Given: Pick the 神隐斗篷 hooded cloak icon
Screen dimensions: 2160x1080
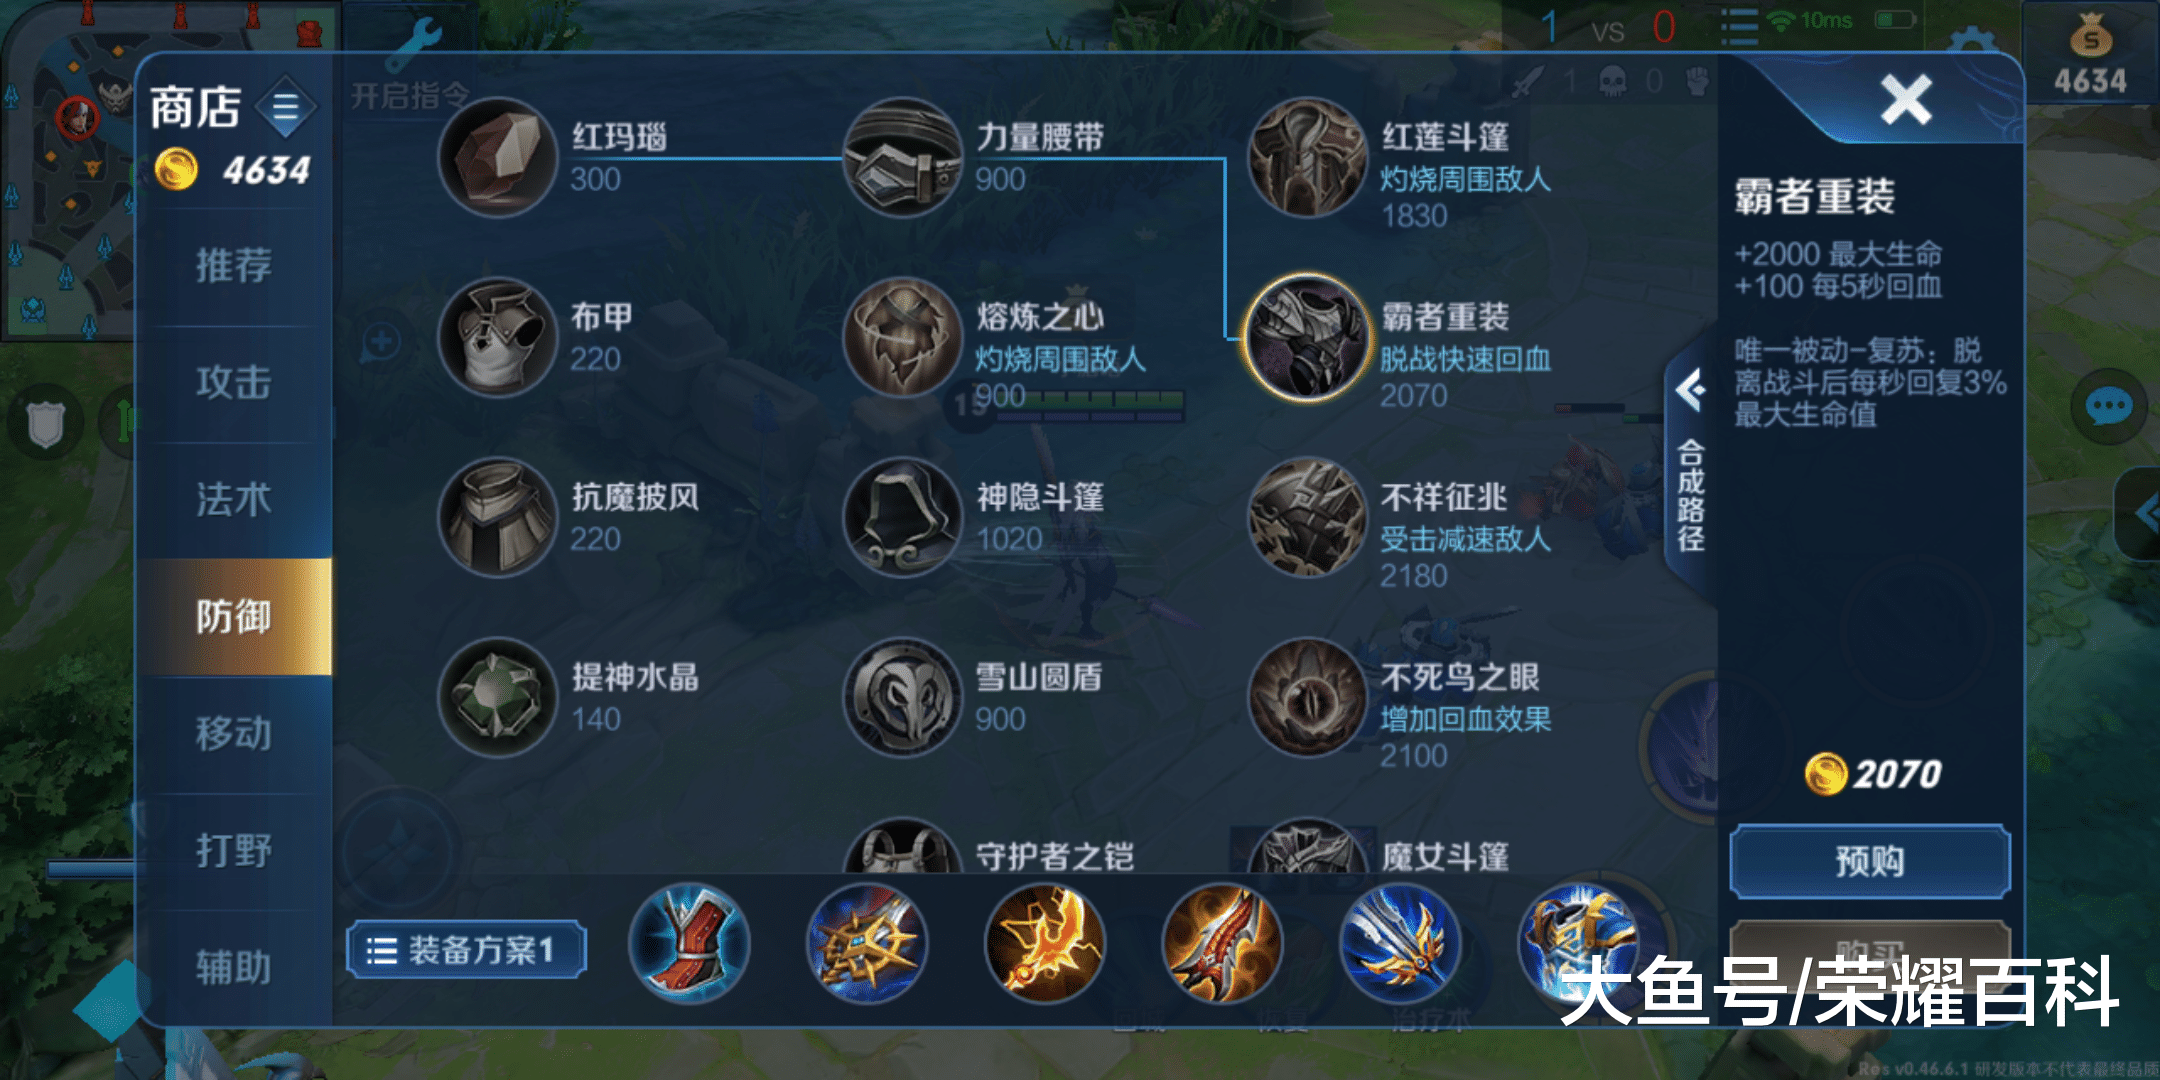Looking at the screenshot, I should [902, 517].
